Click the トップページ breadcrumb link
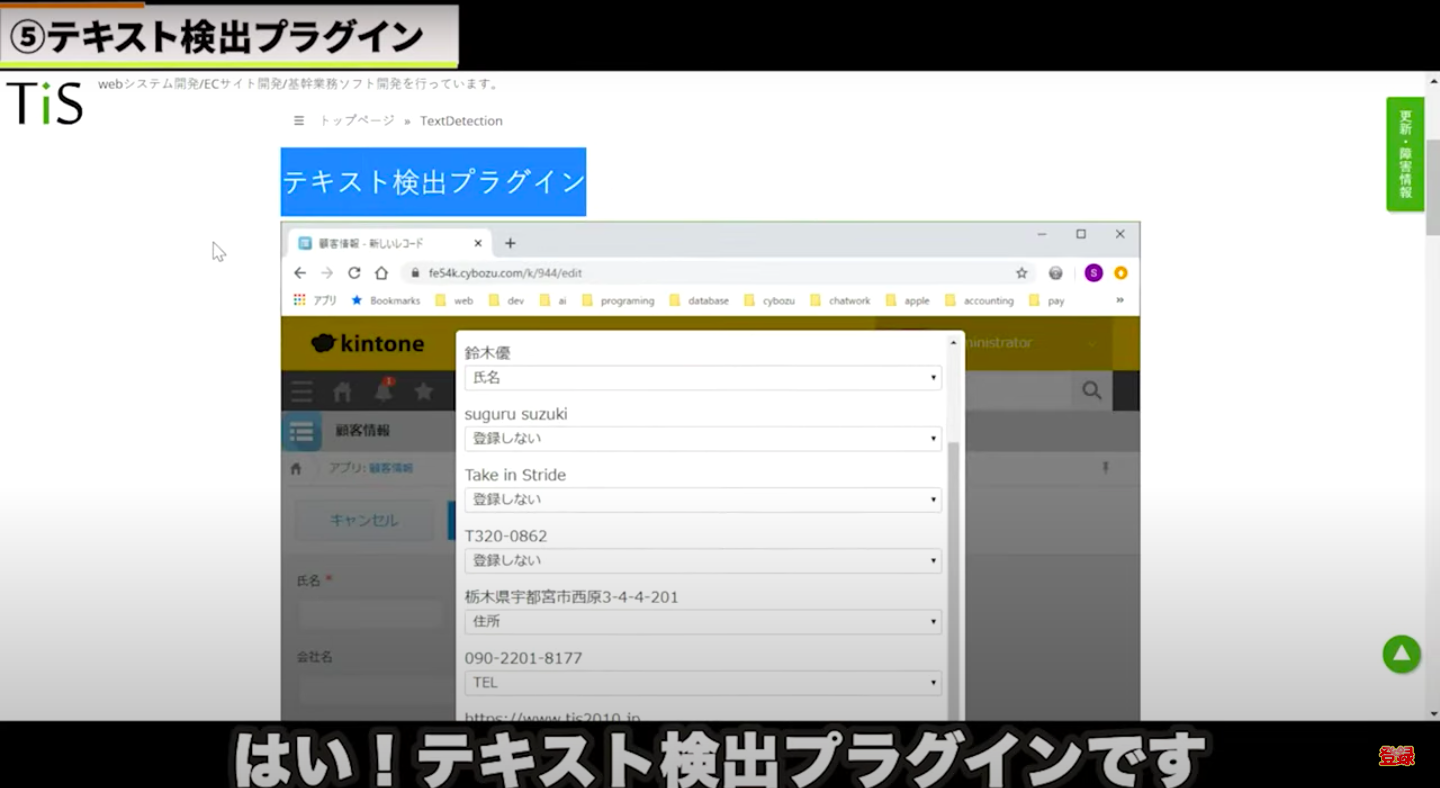 click(x=357, y=121)
